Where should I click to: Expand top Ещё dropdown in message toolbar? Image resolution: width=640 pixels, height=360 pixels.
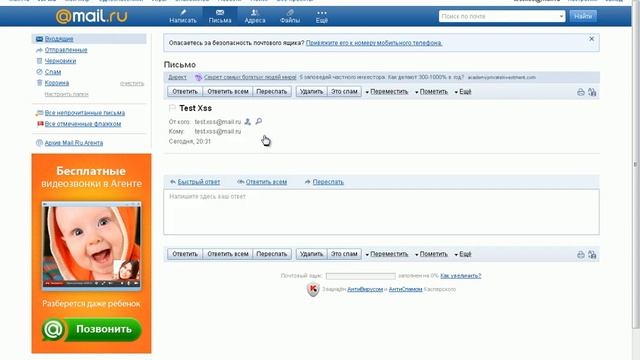point(463,92)
